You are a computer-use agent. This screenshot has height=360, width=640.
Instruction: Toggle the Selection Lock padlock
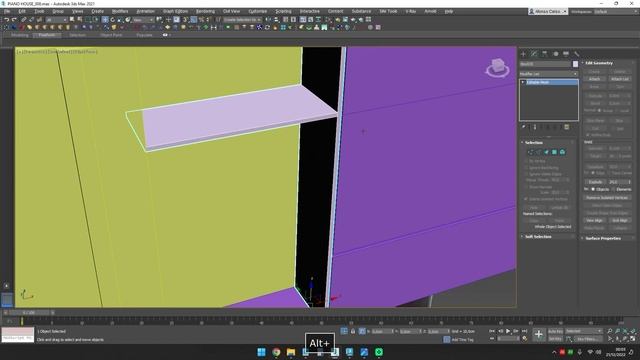pyautogui.click(x=353, y=331)
